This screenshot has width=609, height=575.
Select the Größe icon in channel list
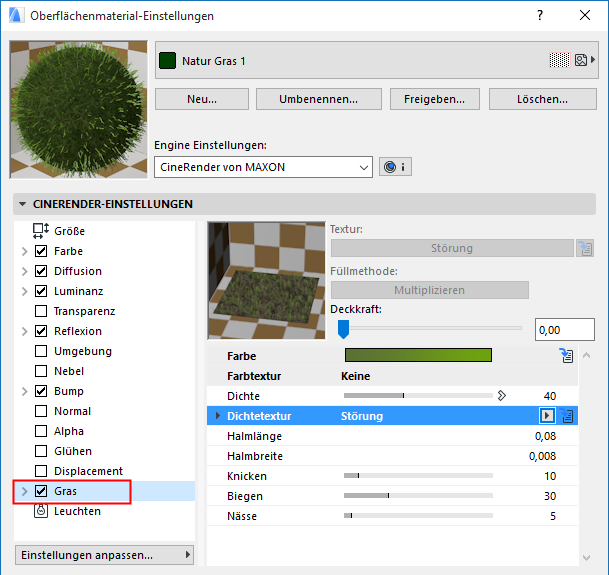(x=41, y=231)
